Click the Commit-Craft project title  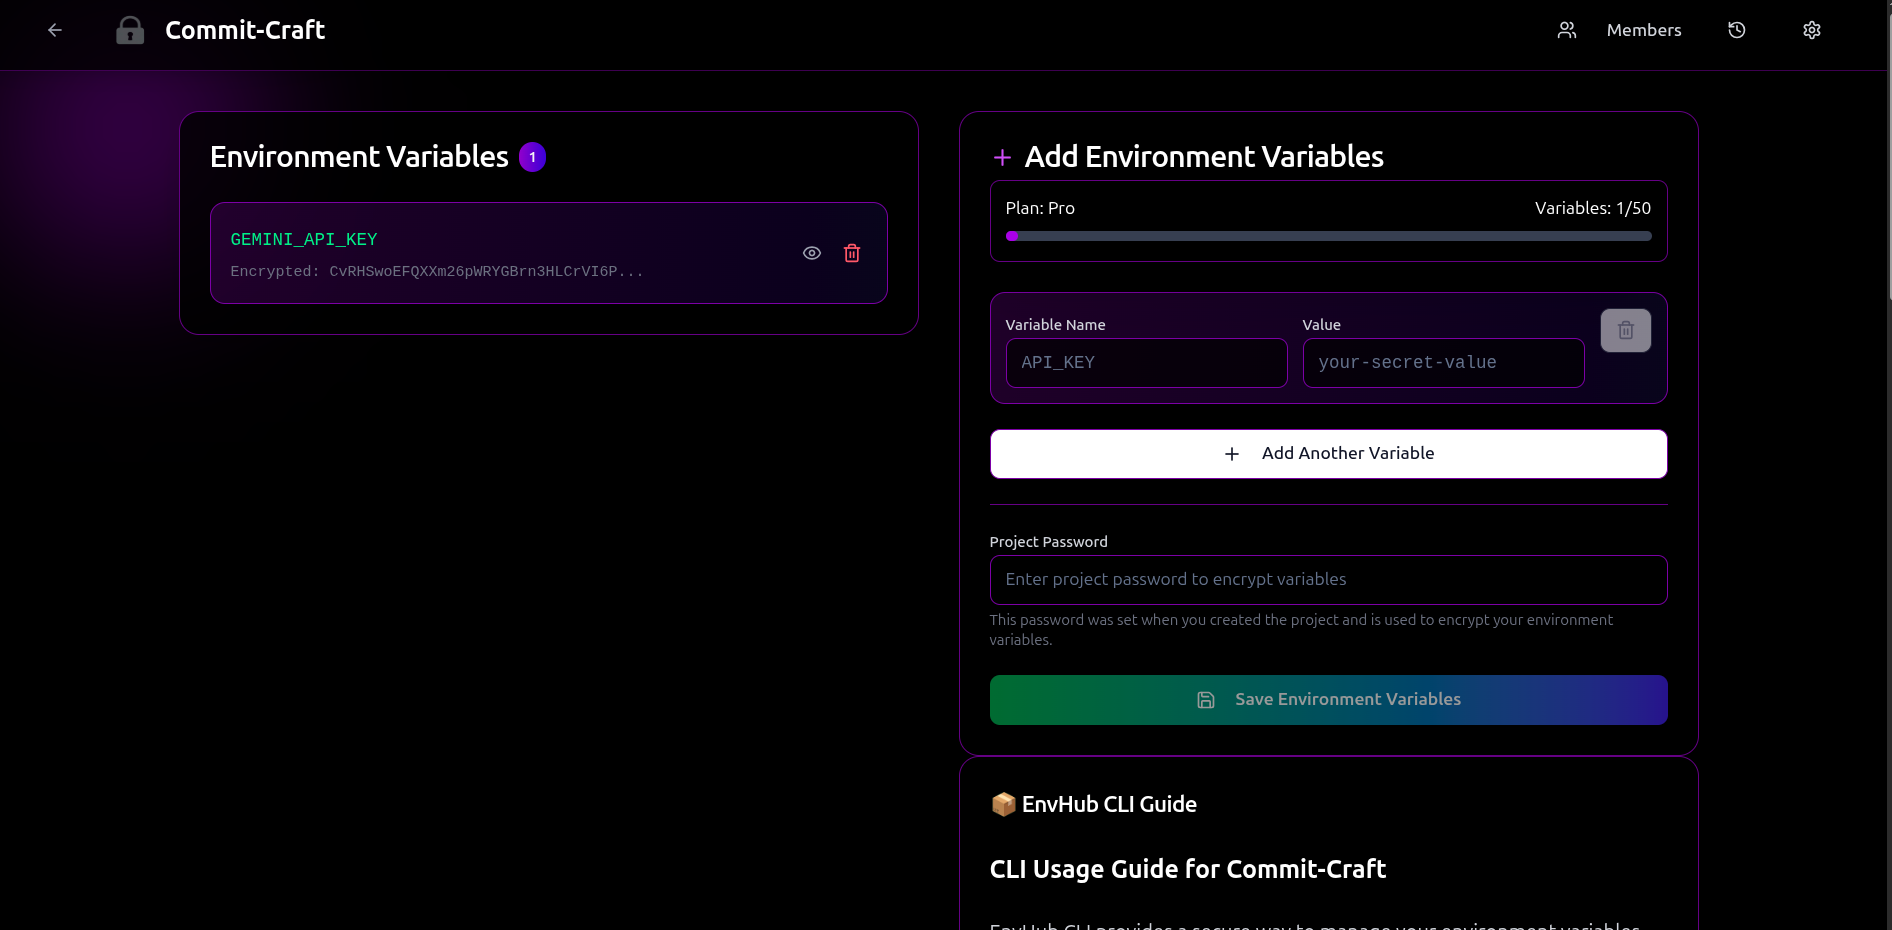click(245, 30)
